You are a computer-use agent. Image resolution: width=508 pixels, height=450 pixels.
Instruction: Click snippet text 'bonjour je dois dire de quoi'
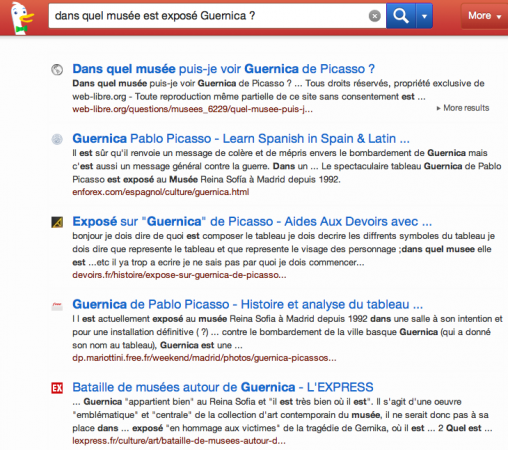coord(128,236)
